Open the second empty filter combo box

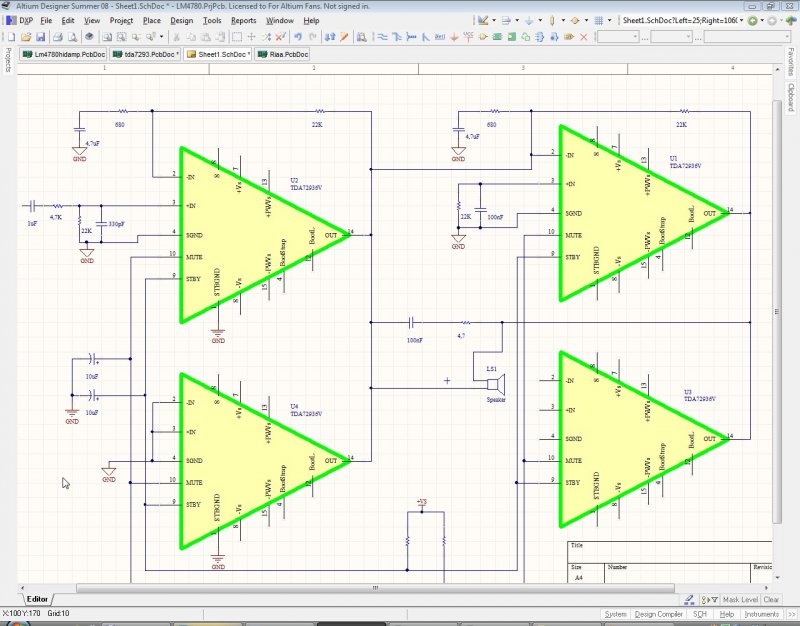(671, 37)
